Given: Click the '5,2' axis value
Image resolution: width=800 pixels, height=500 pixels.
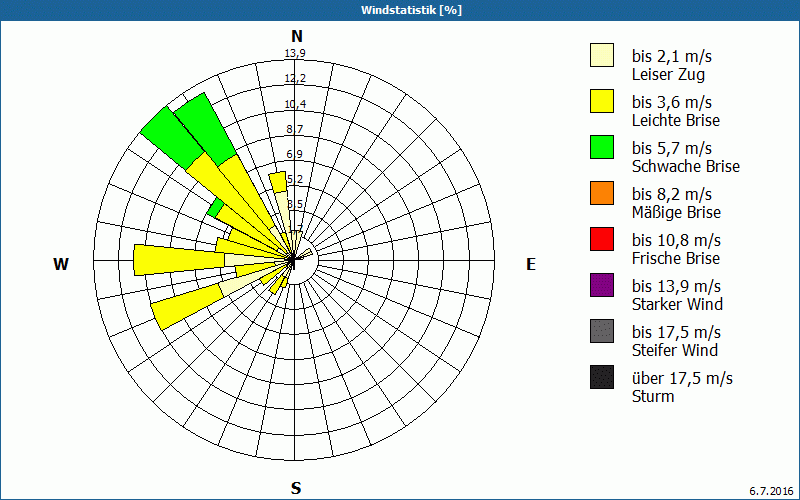Looking at the screenshot, I should (295, 179).
